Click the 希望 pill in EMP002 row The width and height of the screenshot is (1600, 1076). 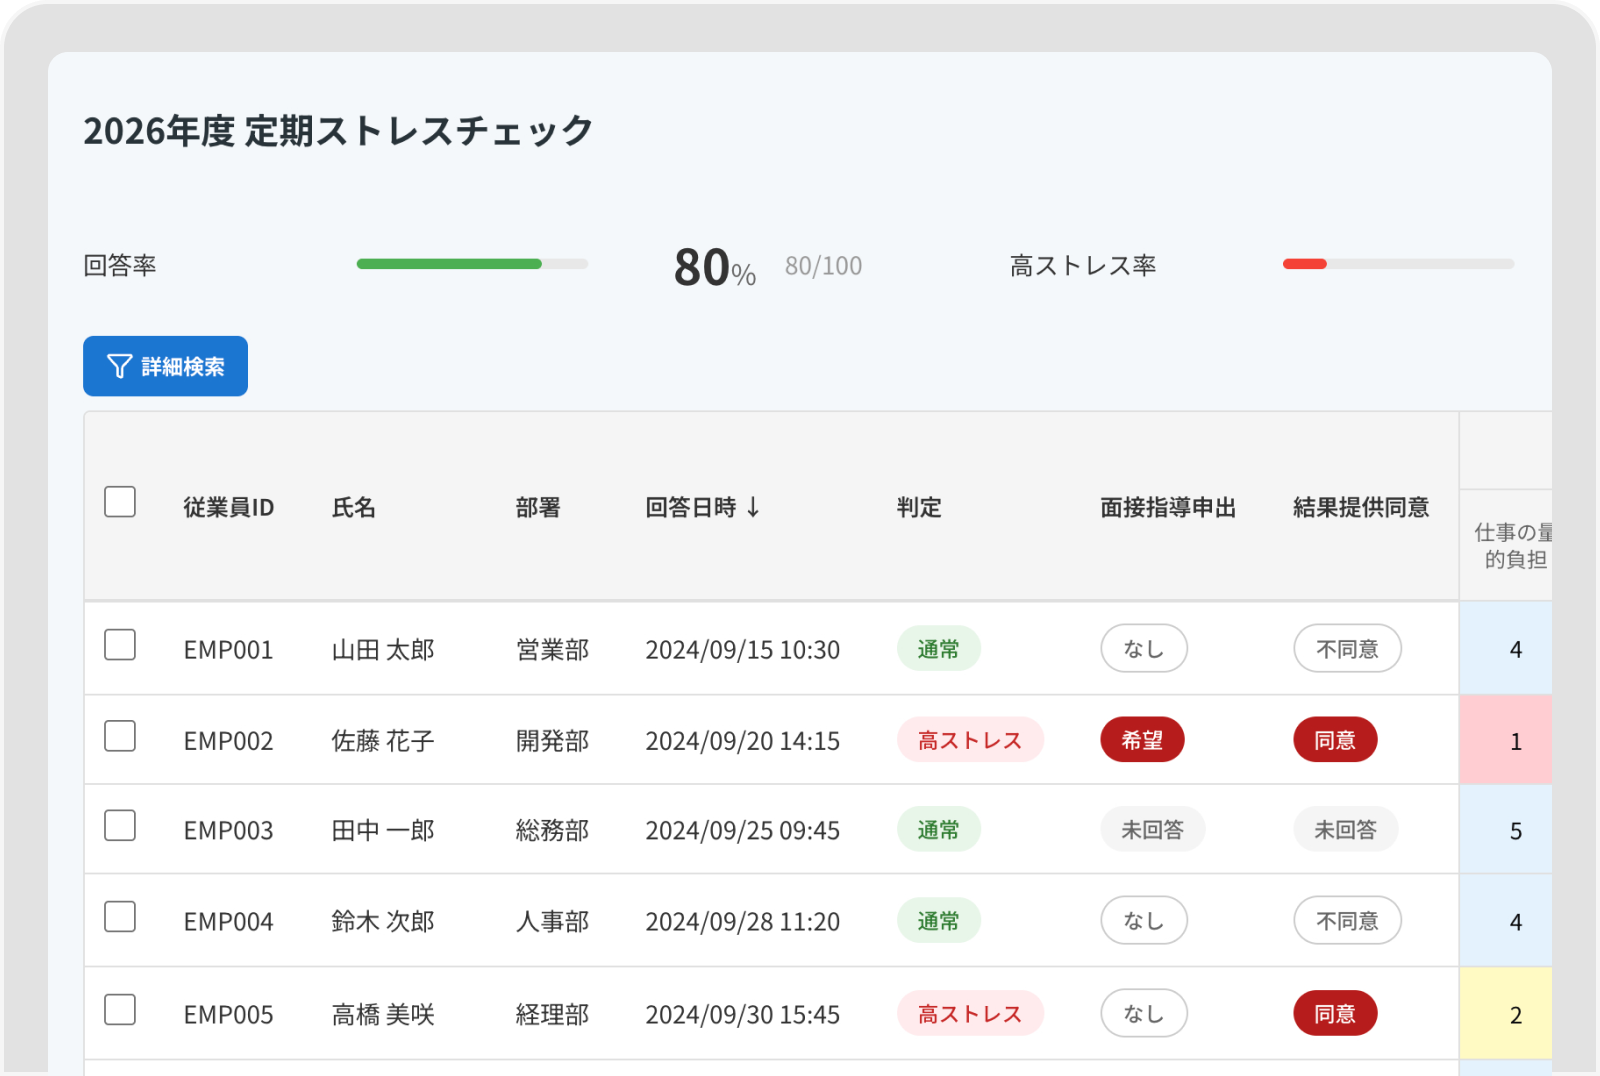(x=1142, y=740)
